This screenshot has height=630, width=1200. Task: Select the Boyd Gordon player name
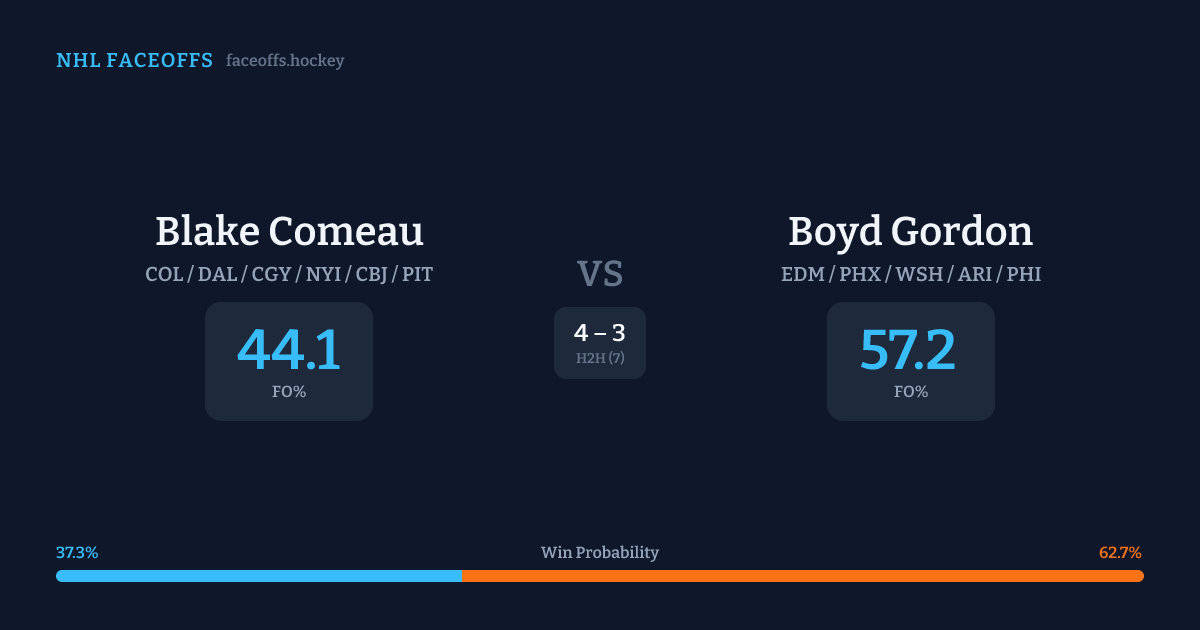(x=910, y=232)
